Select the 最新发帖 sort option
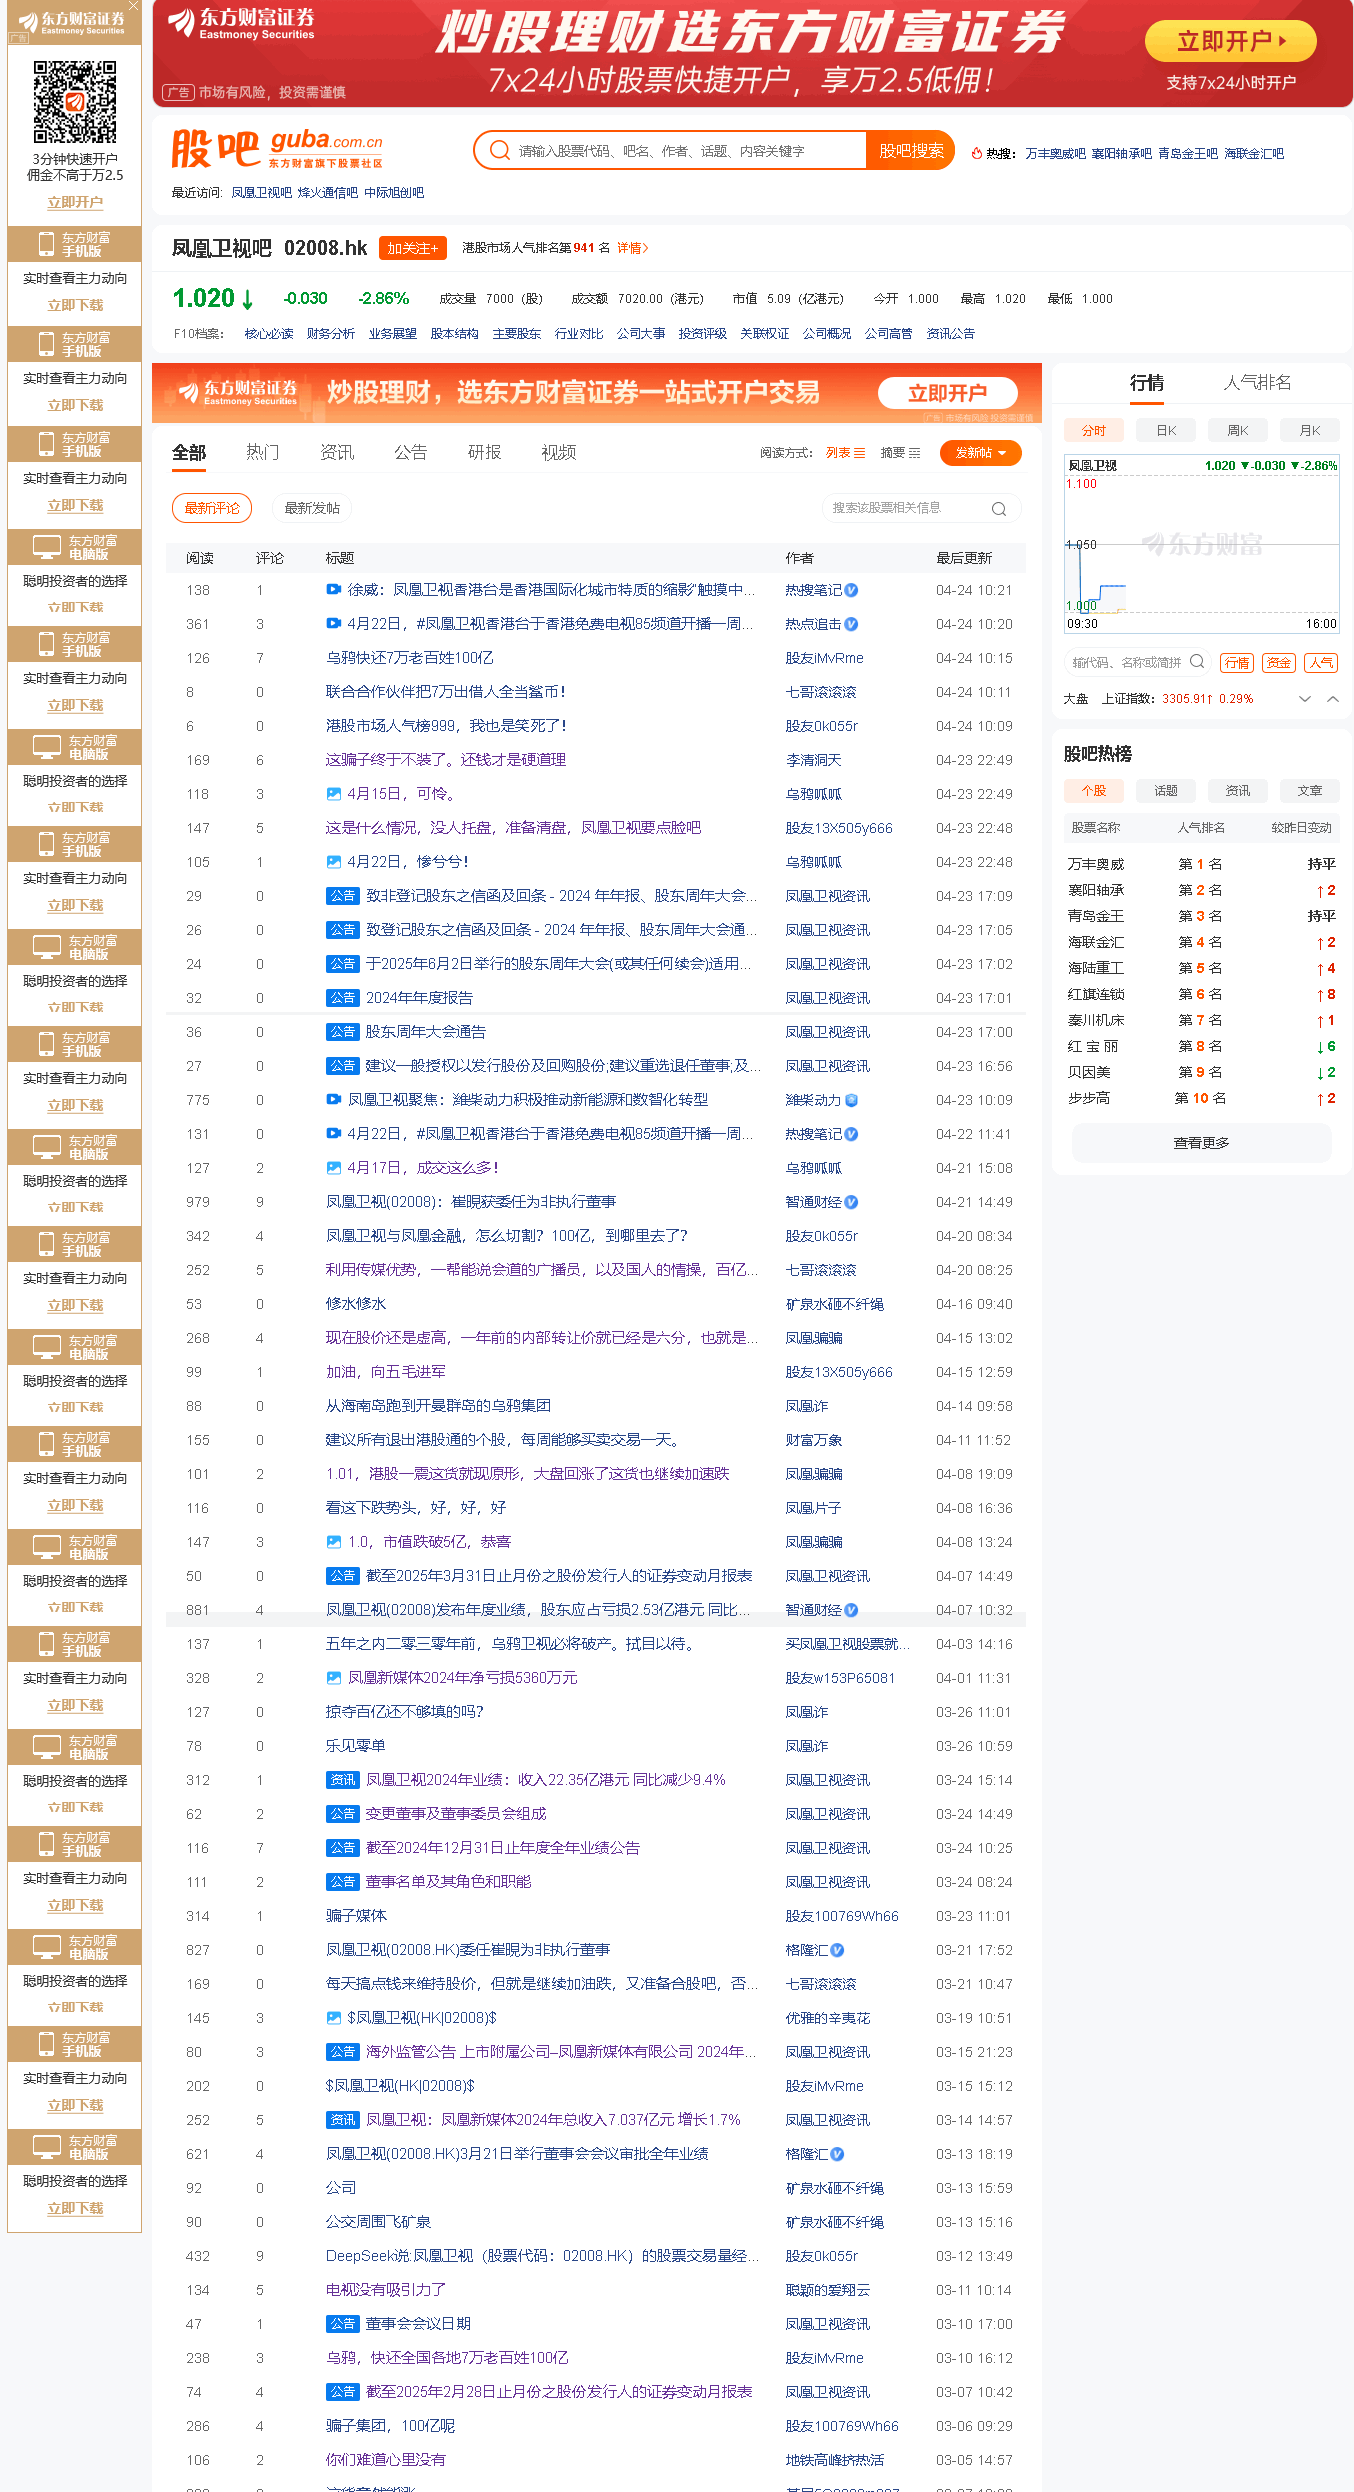The width and height of the screenshot is (1354, 2492). pos(312,508)
